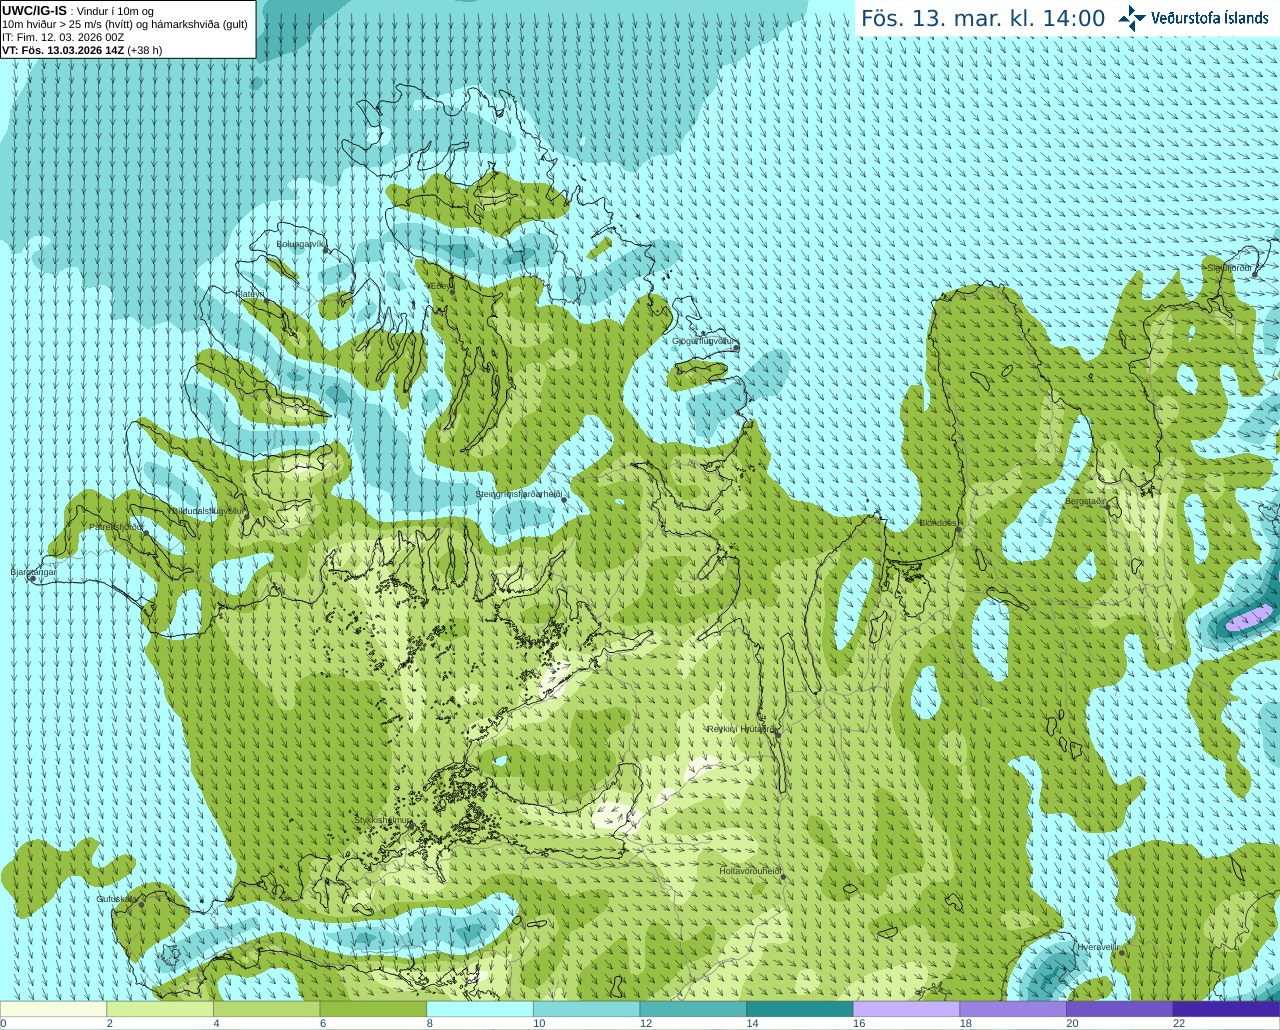Select the 14–16 m/s dark teal legend swatch
Screen dimensions: 1280x1030
[800, 1009]
